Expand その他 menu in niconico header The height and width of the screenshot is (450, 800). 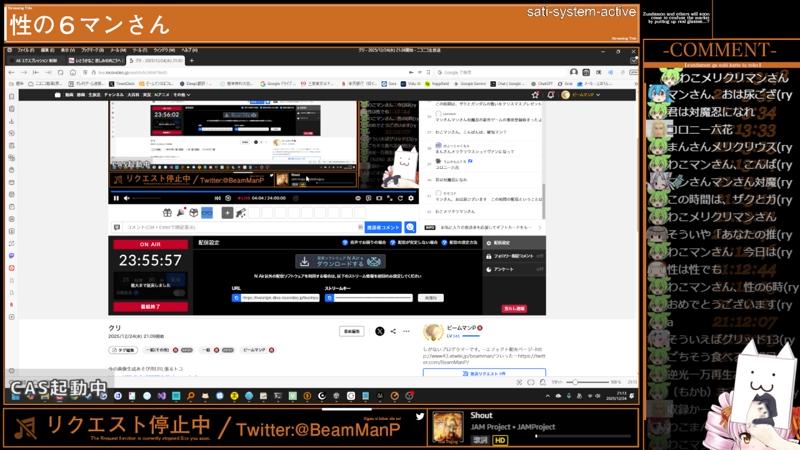(182, 94)
